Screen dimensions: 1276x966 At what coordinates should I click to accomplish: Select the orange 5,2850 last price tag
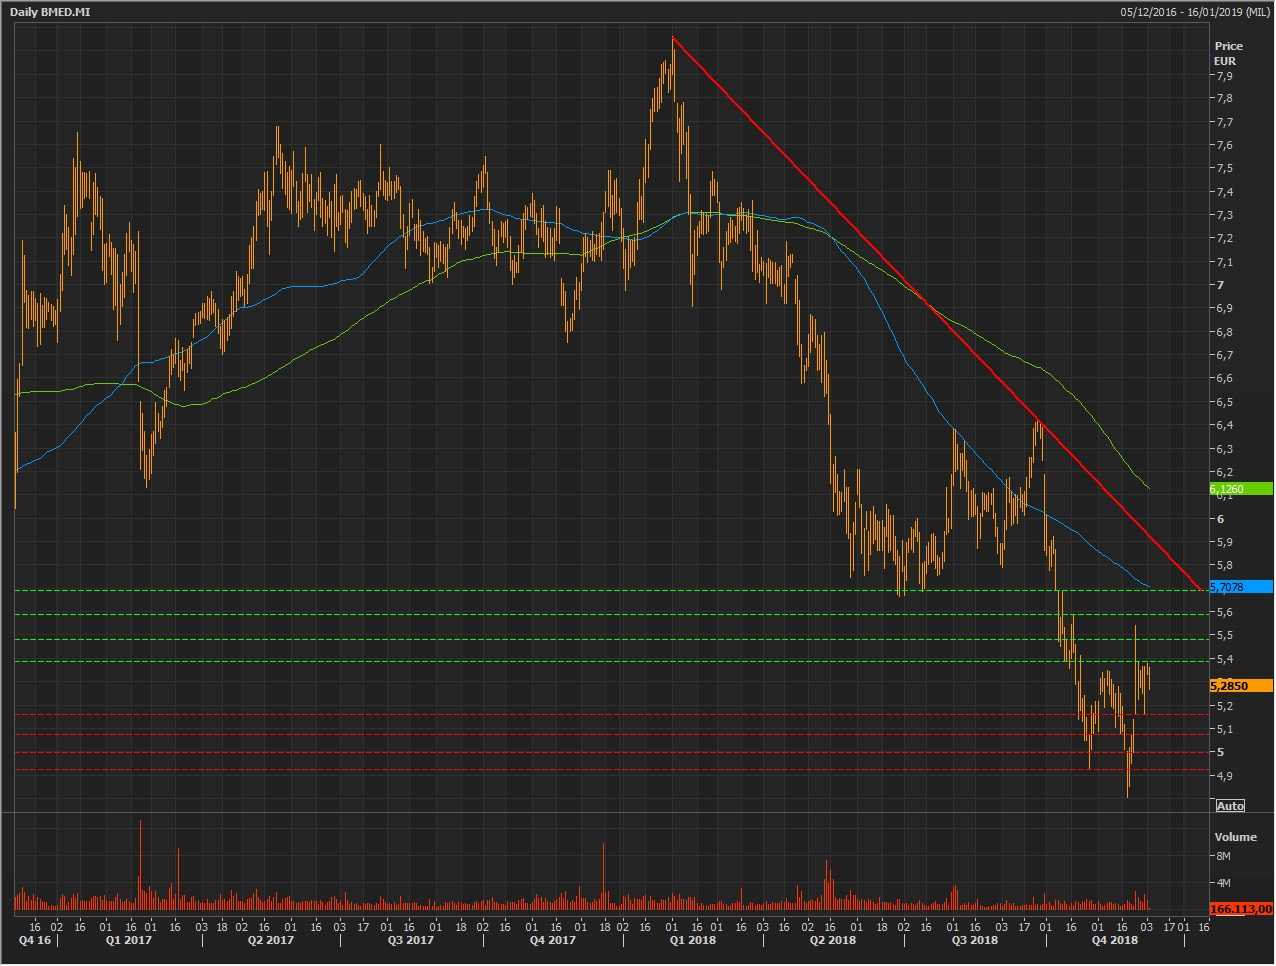click(1240, 686)
